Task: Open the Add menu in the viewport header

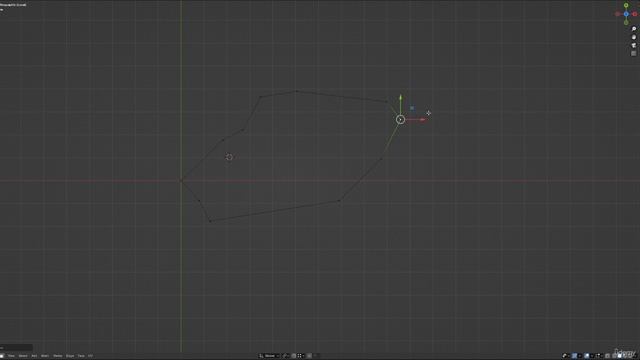Action: (x=34, y=356)
